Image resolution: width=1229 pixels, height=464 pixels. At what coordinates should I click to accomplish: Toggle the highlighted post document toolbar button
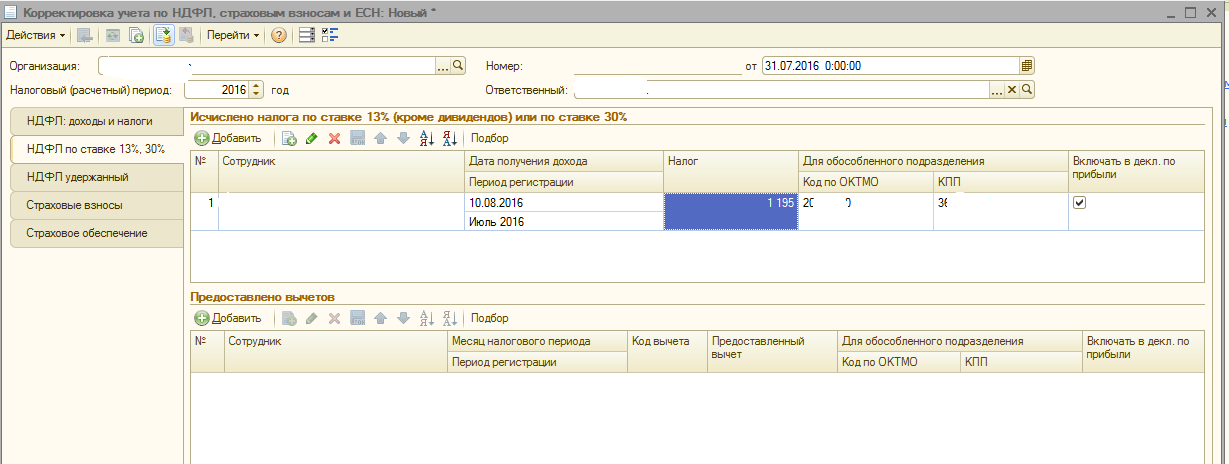click(163, 35)
